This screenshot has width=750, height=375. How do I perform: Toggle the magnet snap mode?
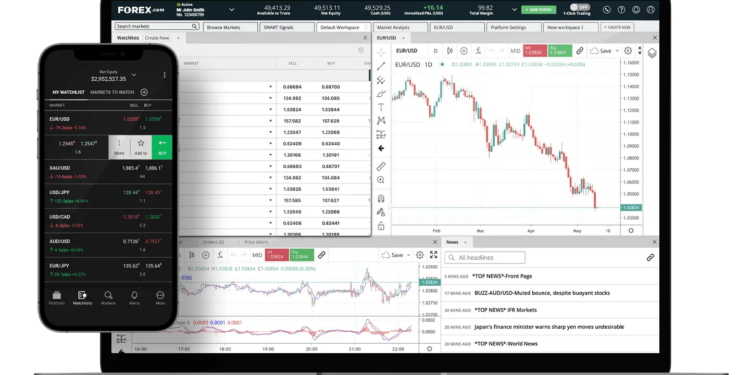pyautogui.click(x=381, y=198)
